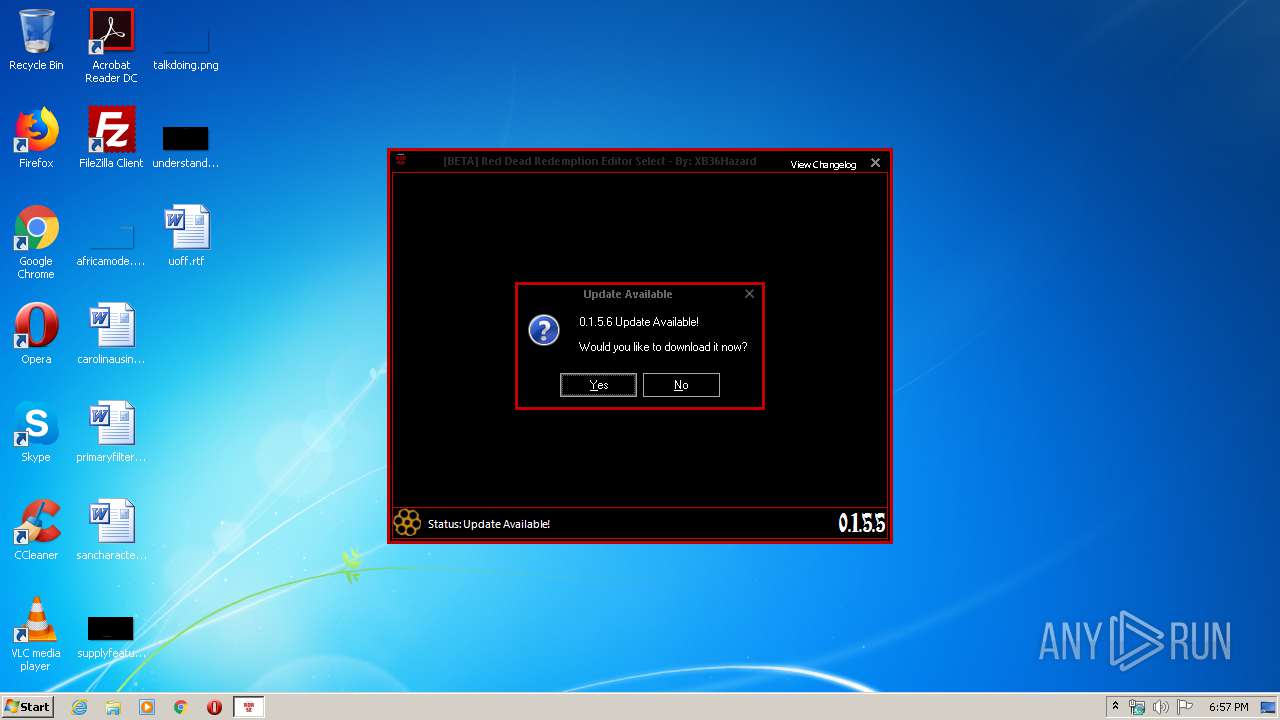The image size is (1280, 720).
Task: Open Chrome from the taskbar
Action: [x=181, y=707]
